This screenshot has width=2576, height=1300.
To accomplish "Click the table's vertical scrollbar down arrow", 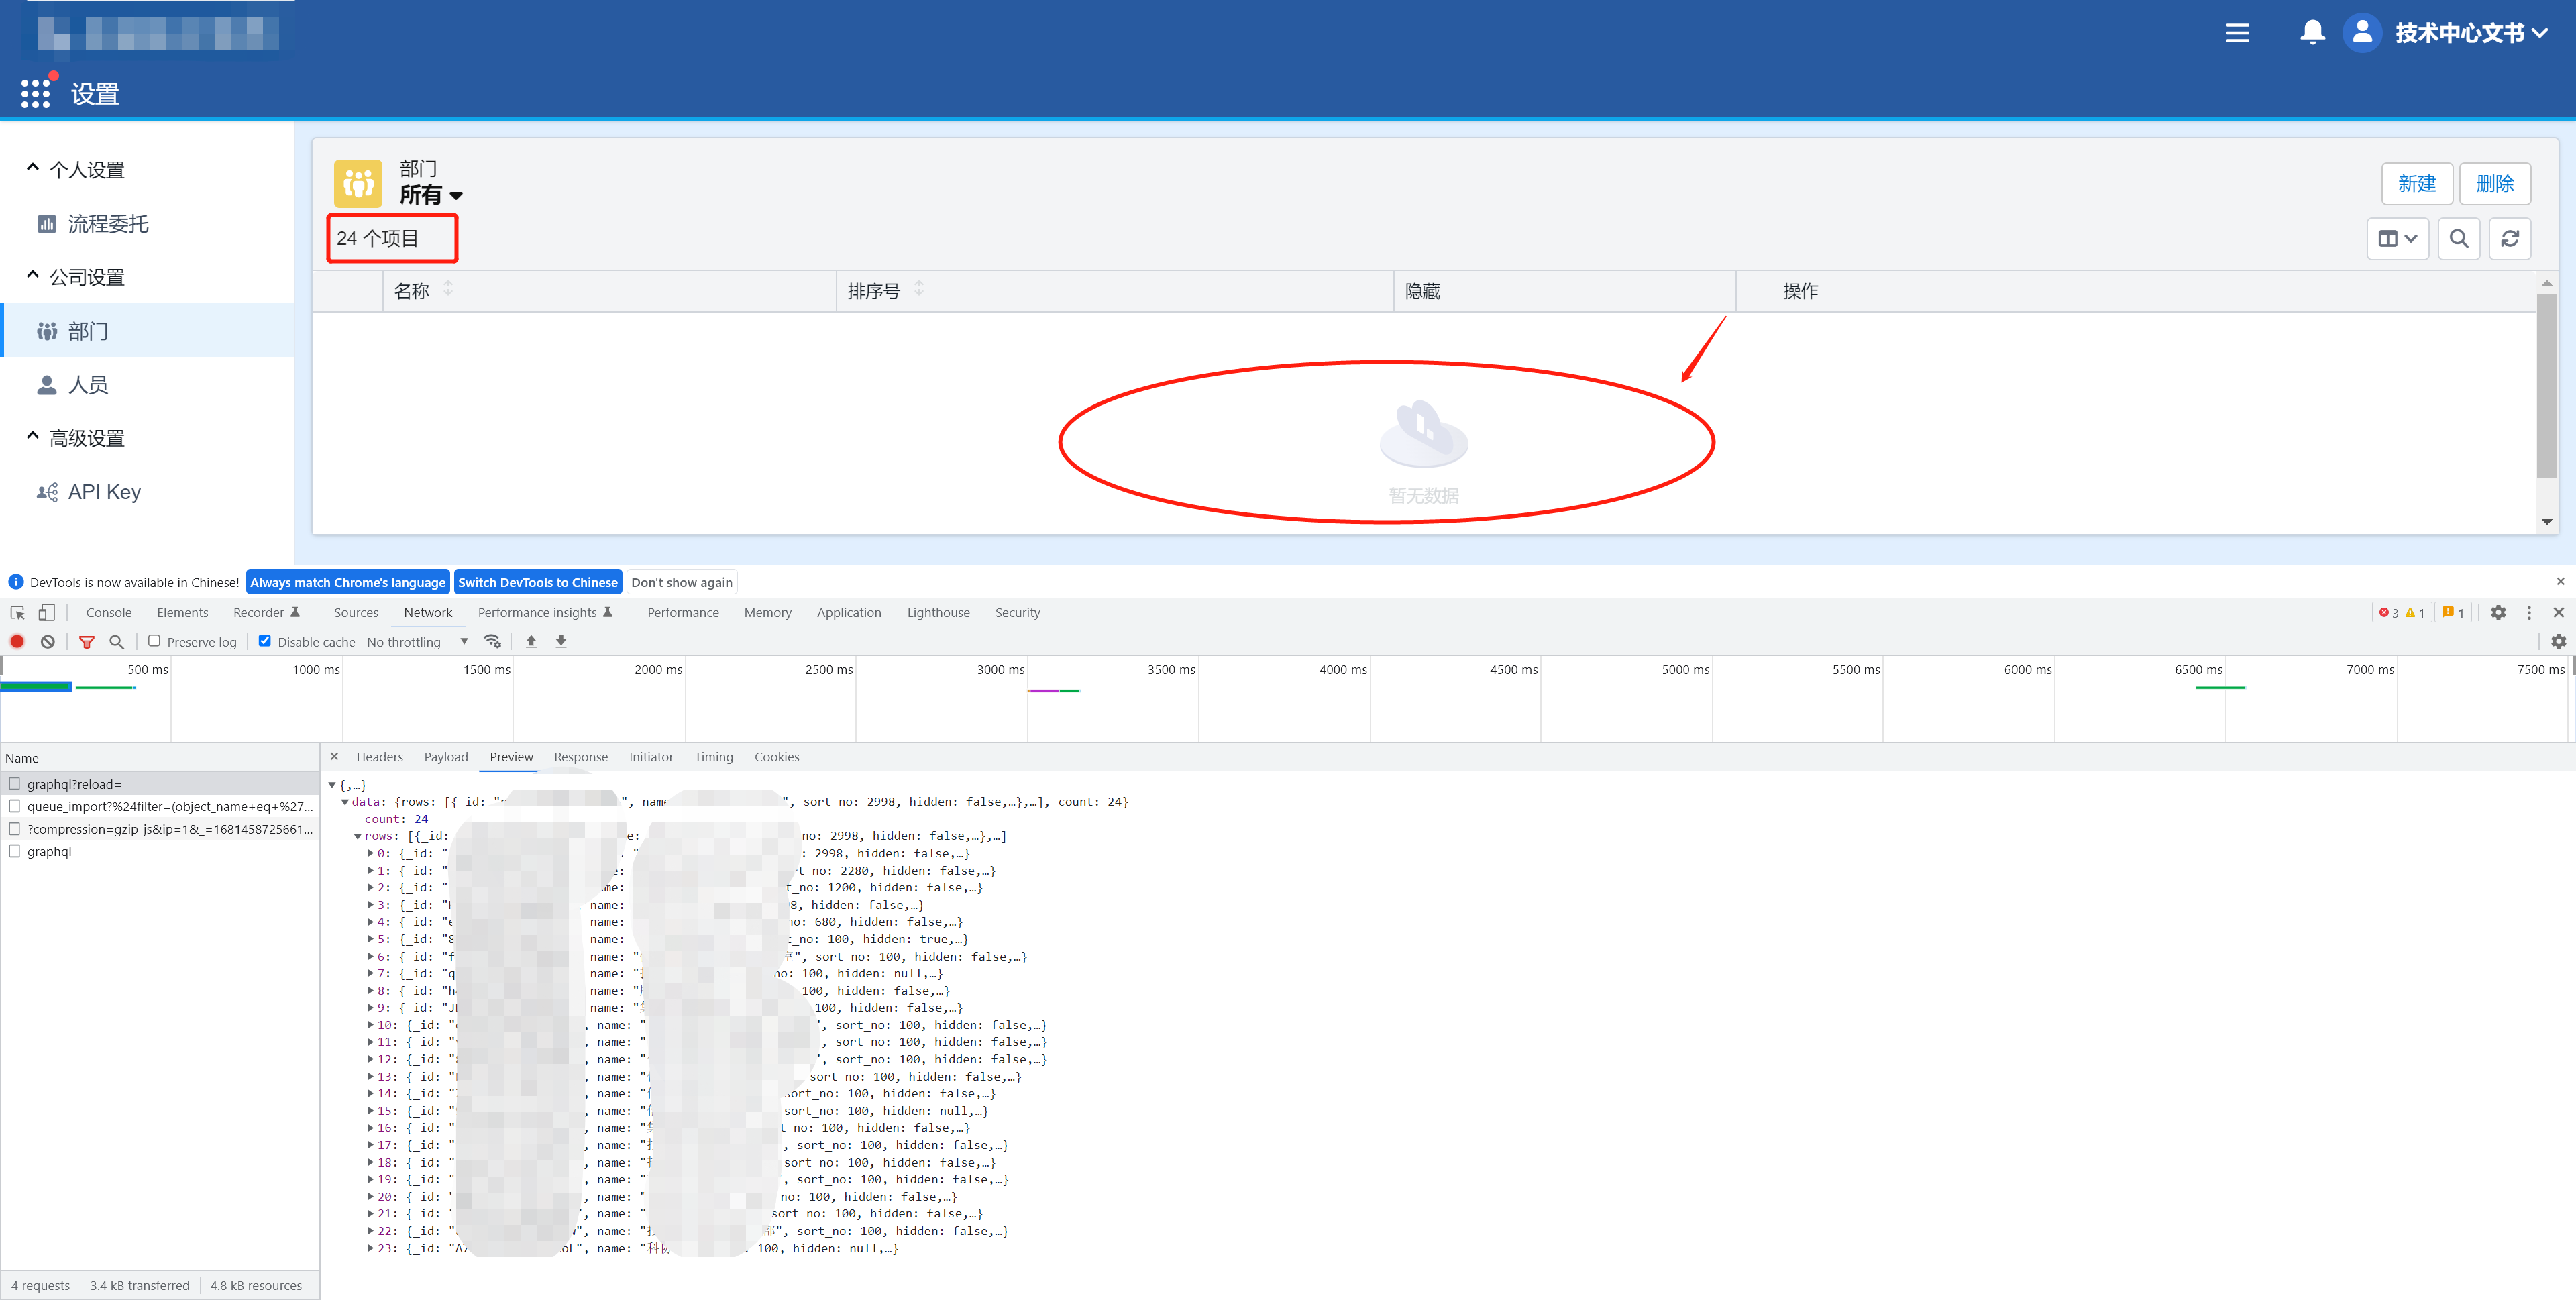I will (x=2546, y=521).
